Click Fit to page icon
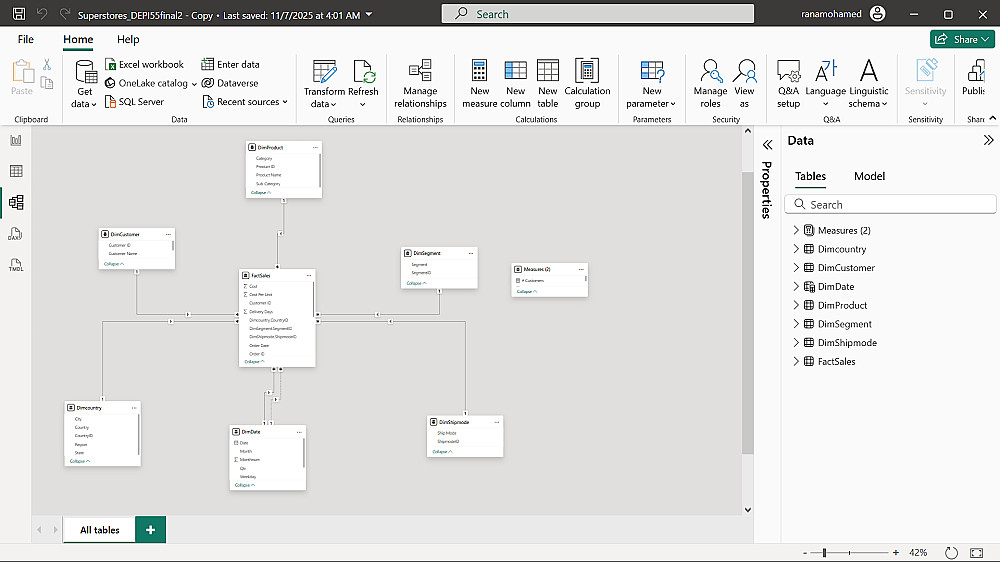 976,552
